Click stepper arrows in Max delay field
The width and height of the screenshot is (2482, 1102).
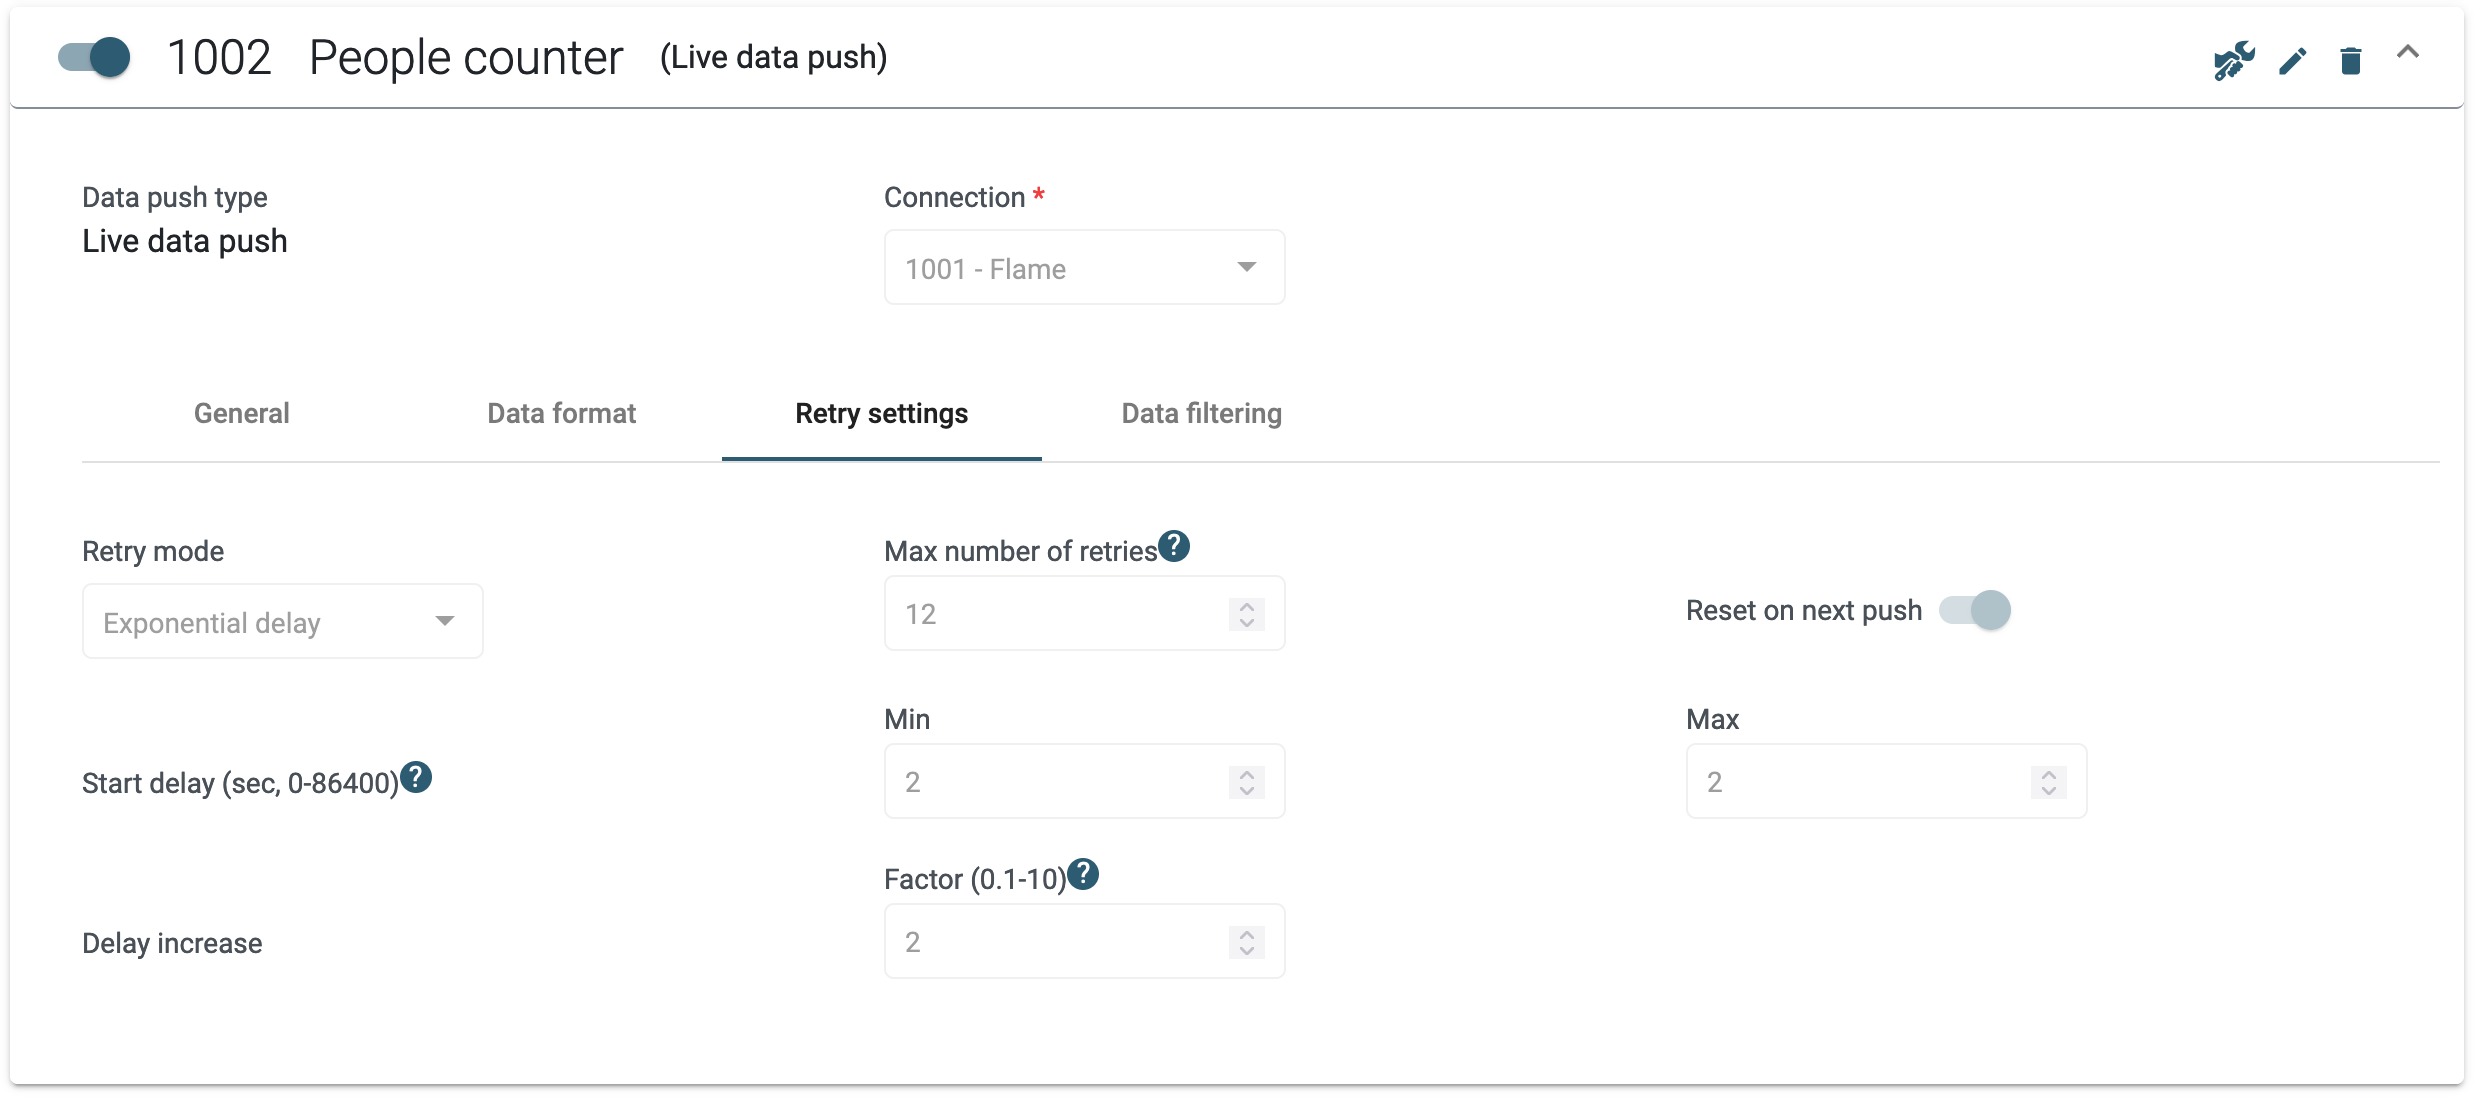tap(2048, 782)
